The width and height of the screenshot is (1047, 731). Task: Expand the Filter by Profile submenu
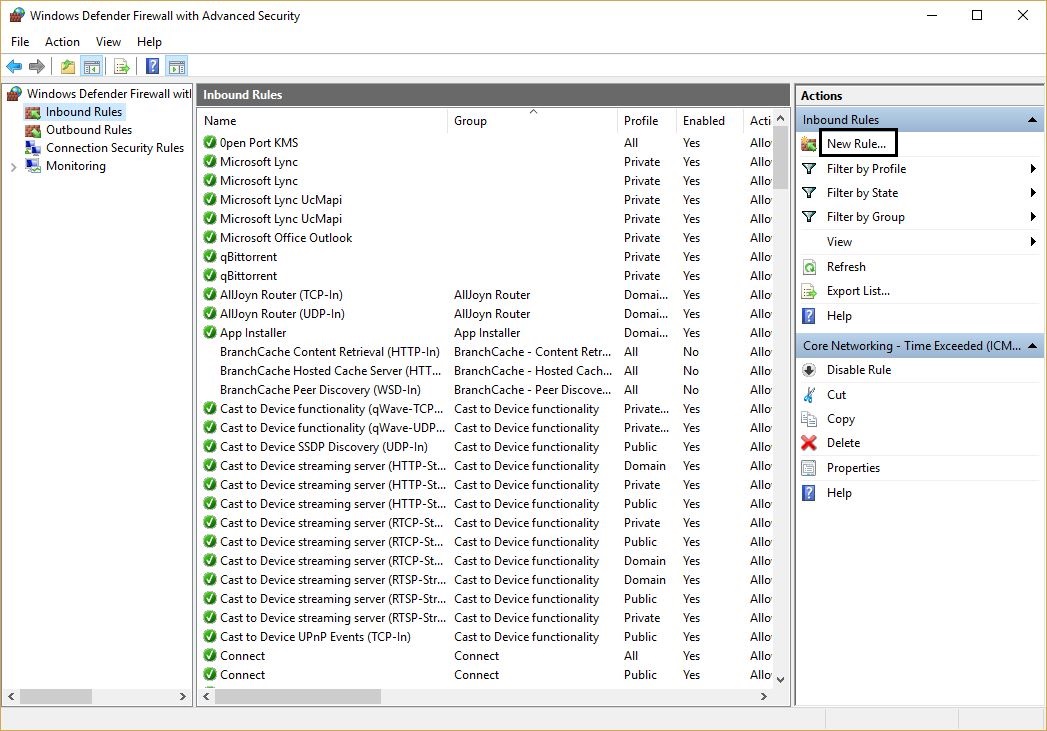[1032, 169]
